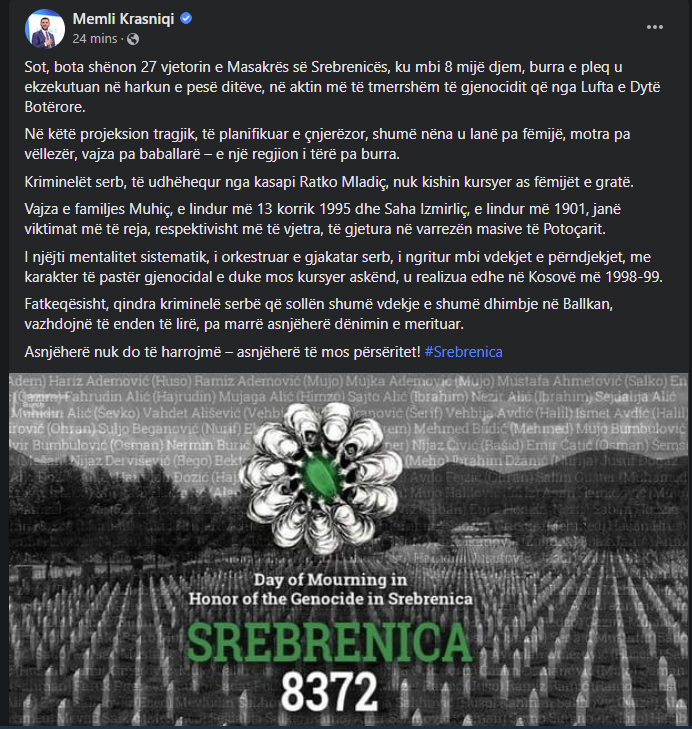Open the 24 mins timestamp link
The height and width of the screenshot is (729, 692).
[95, 39]
